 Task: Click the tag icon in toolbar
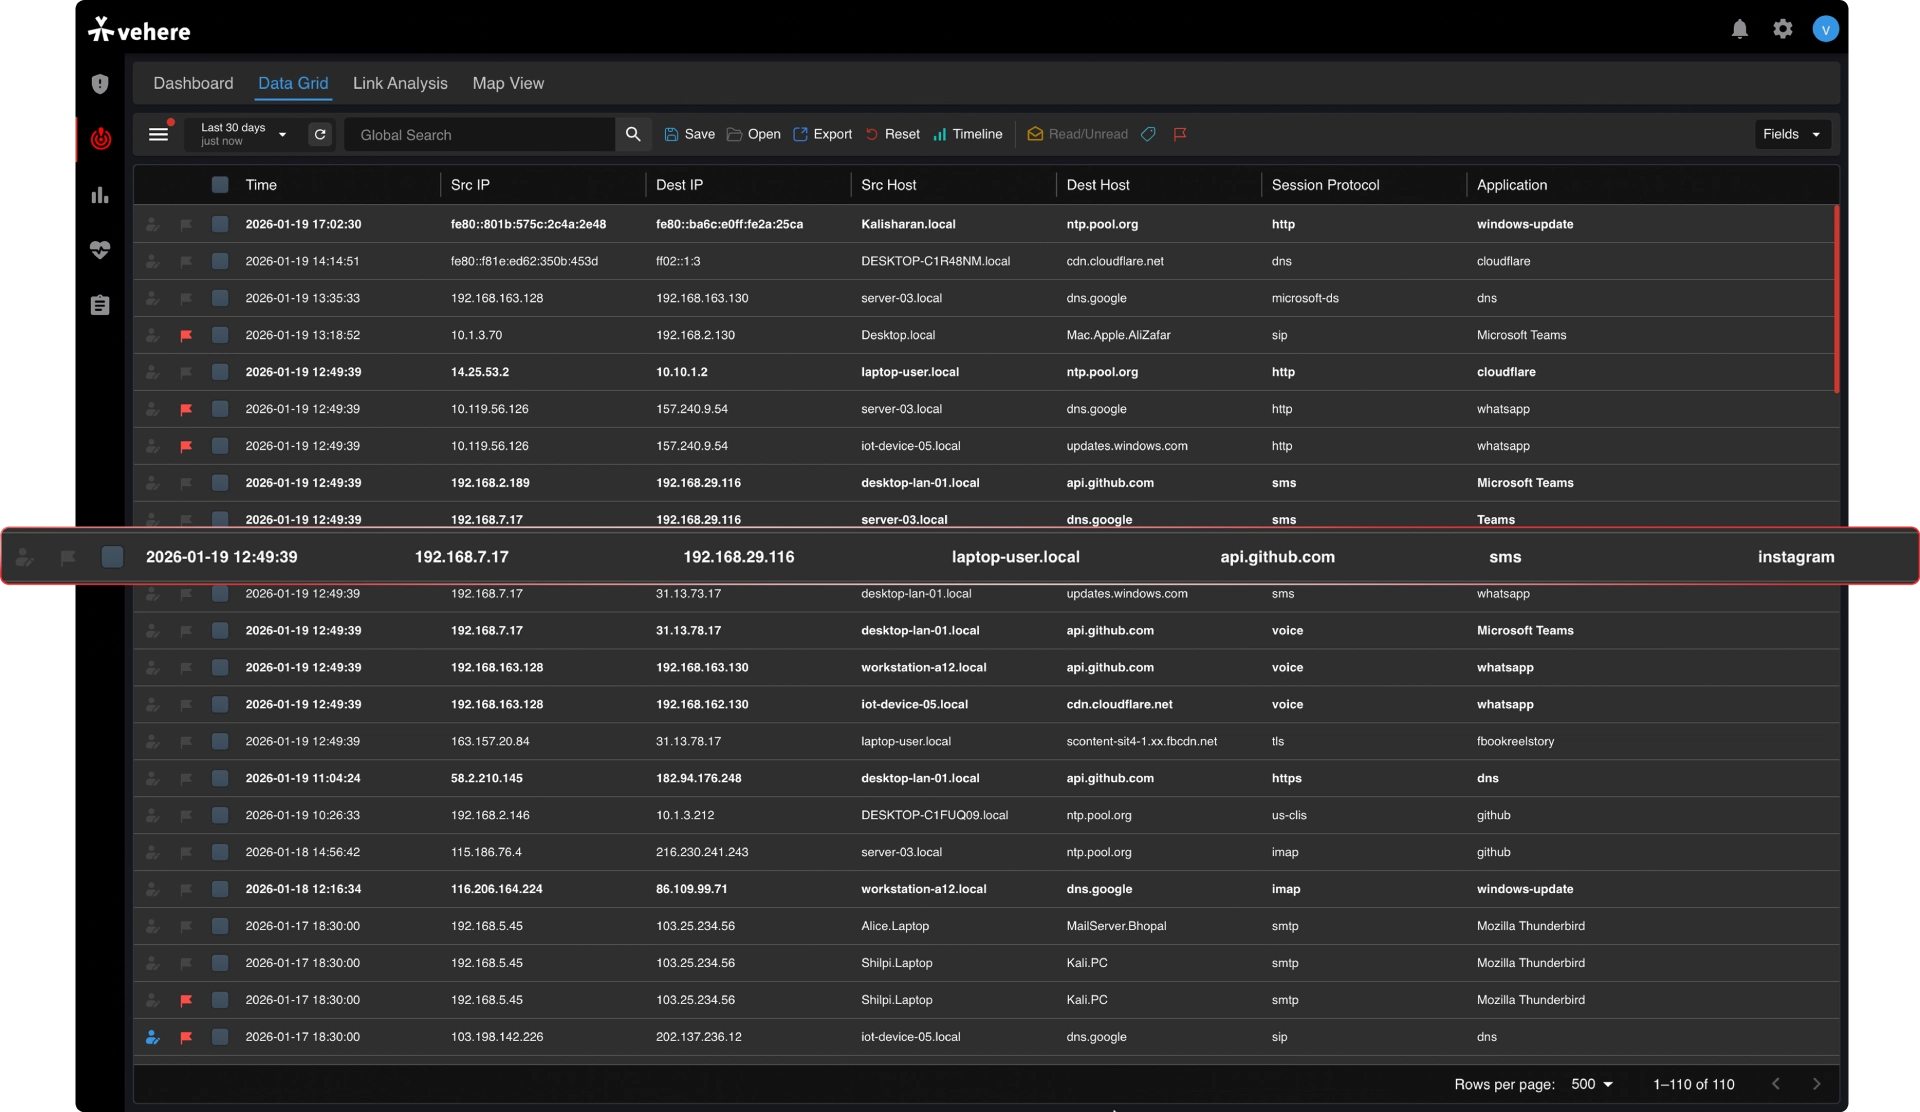pyautogui.click(x=1148, y=134)
